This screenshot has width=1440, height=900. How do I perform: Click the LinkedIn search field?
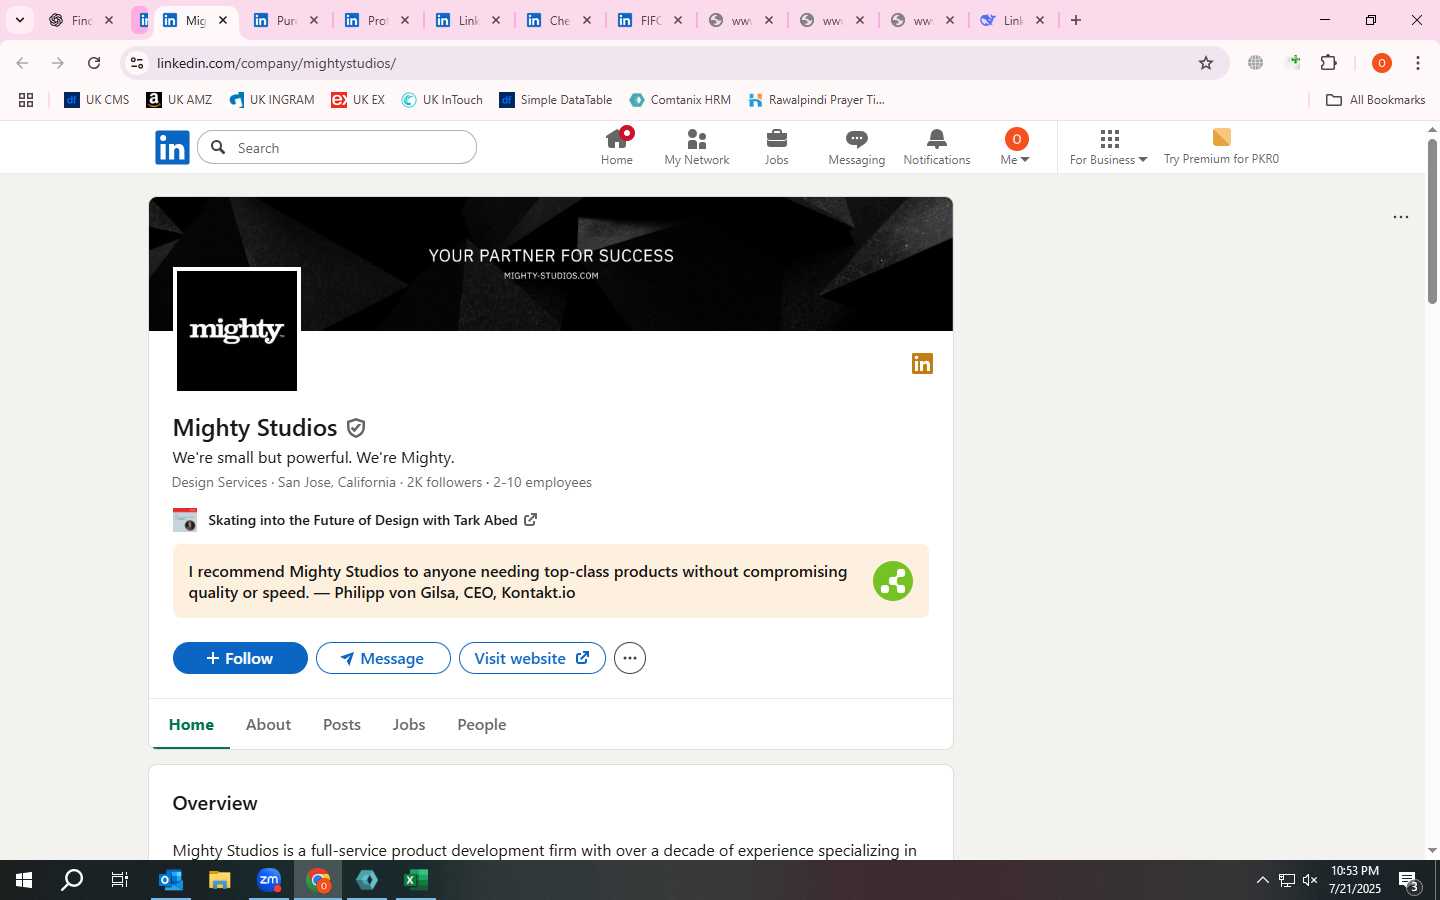pos(337,148)
